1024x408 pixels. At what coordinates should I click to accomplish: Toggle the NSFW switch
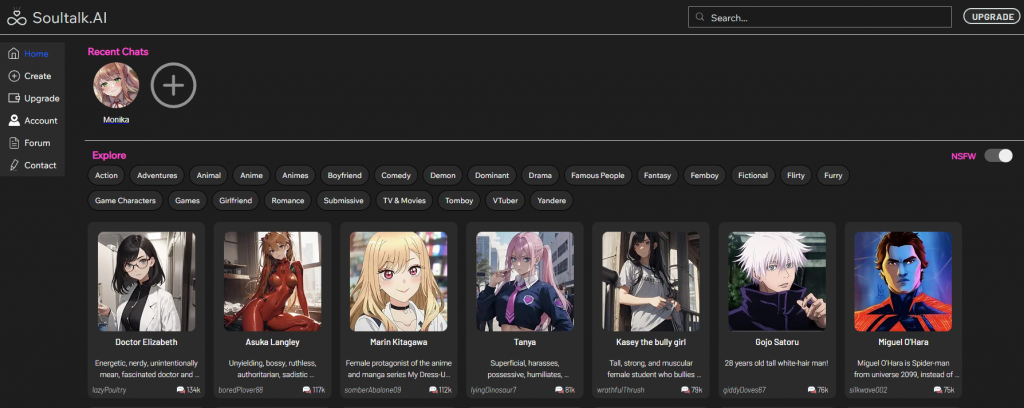click(x=998, y=156)
